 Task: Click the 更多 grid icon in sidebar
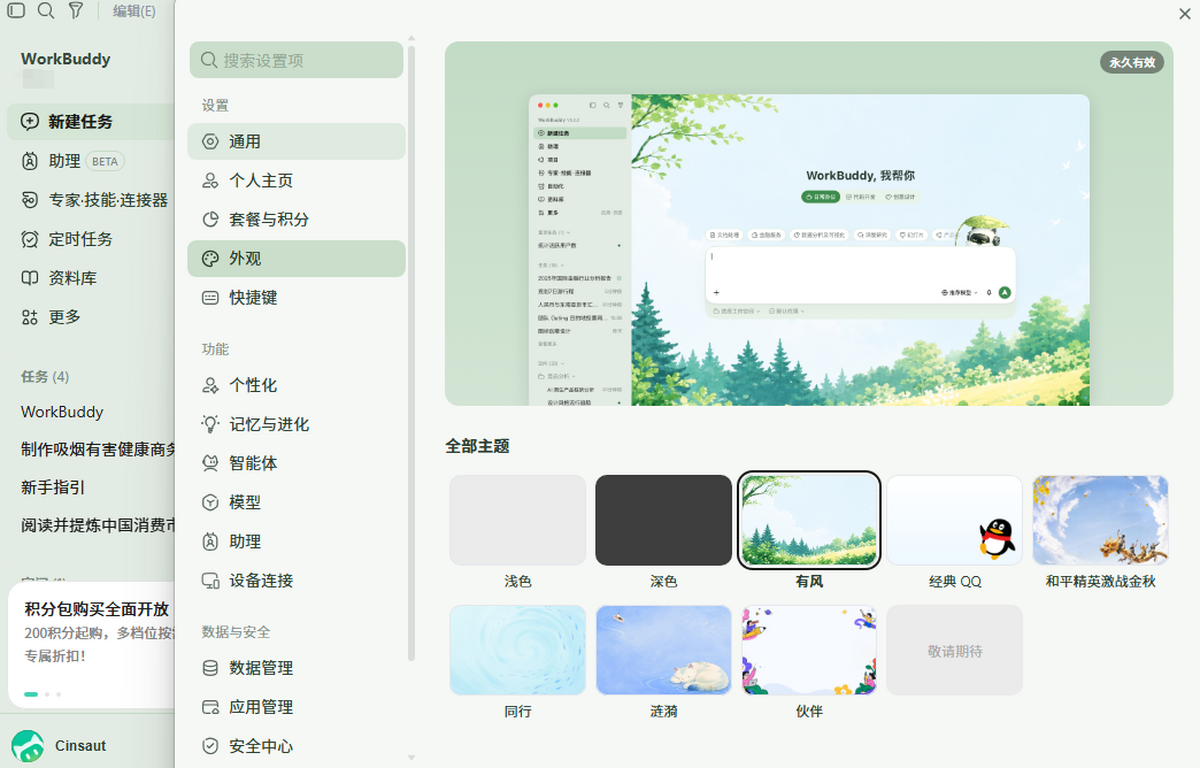30,317
